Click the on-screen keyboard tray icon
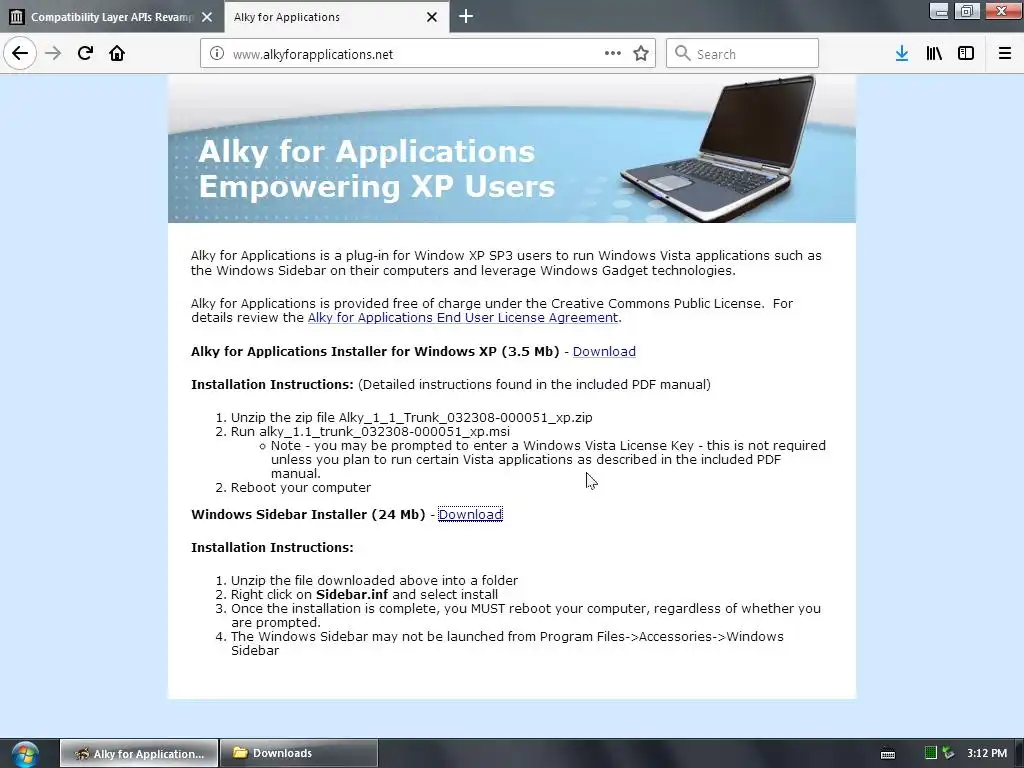 coord(888,754)
